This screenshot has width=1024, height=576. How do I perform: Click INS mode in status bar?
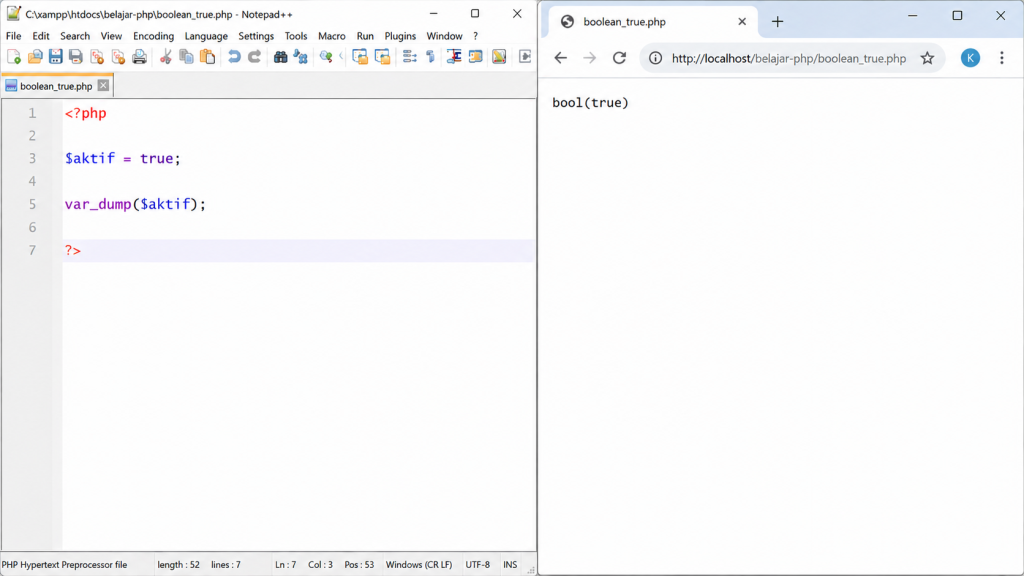pyautogui.click(x=510, y=565)
